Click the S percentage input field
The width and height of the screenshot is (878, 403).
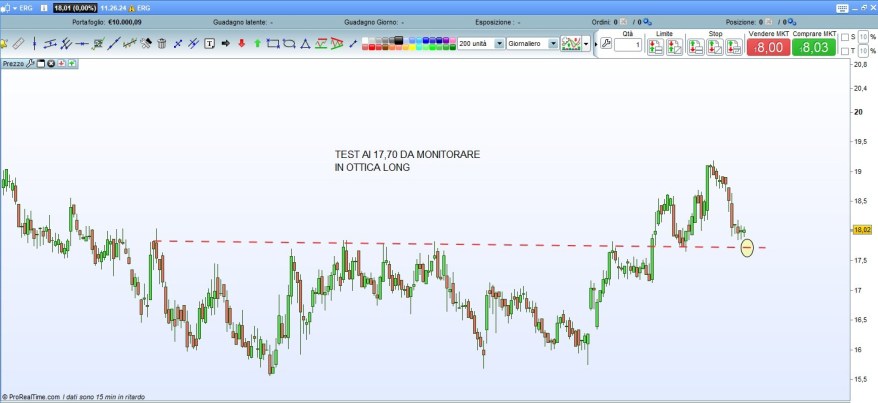tap(862, 37)
